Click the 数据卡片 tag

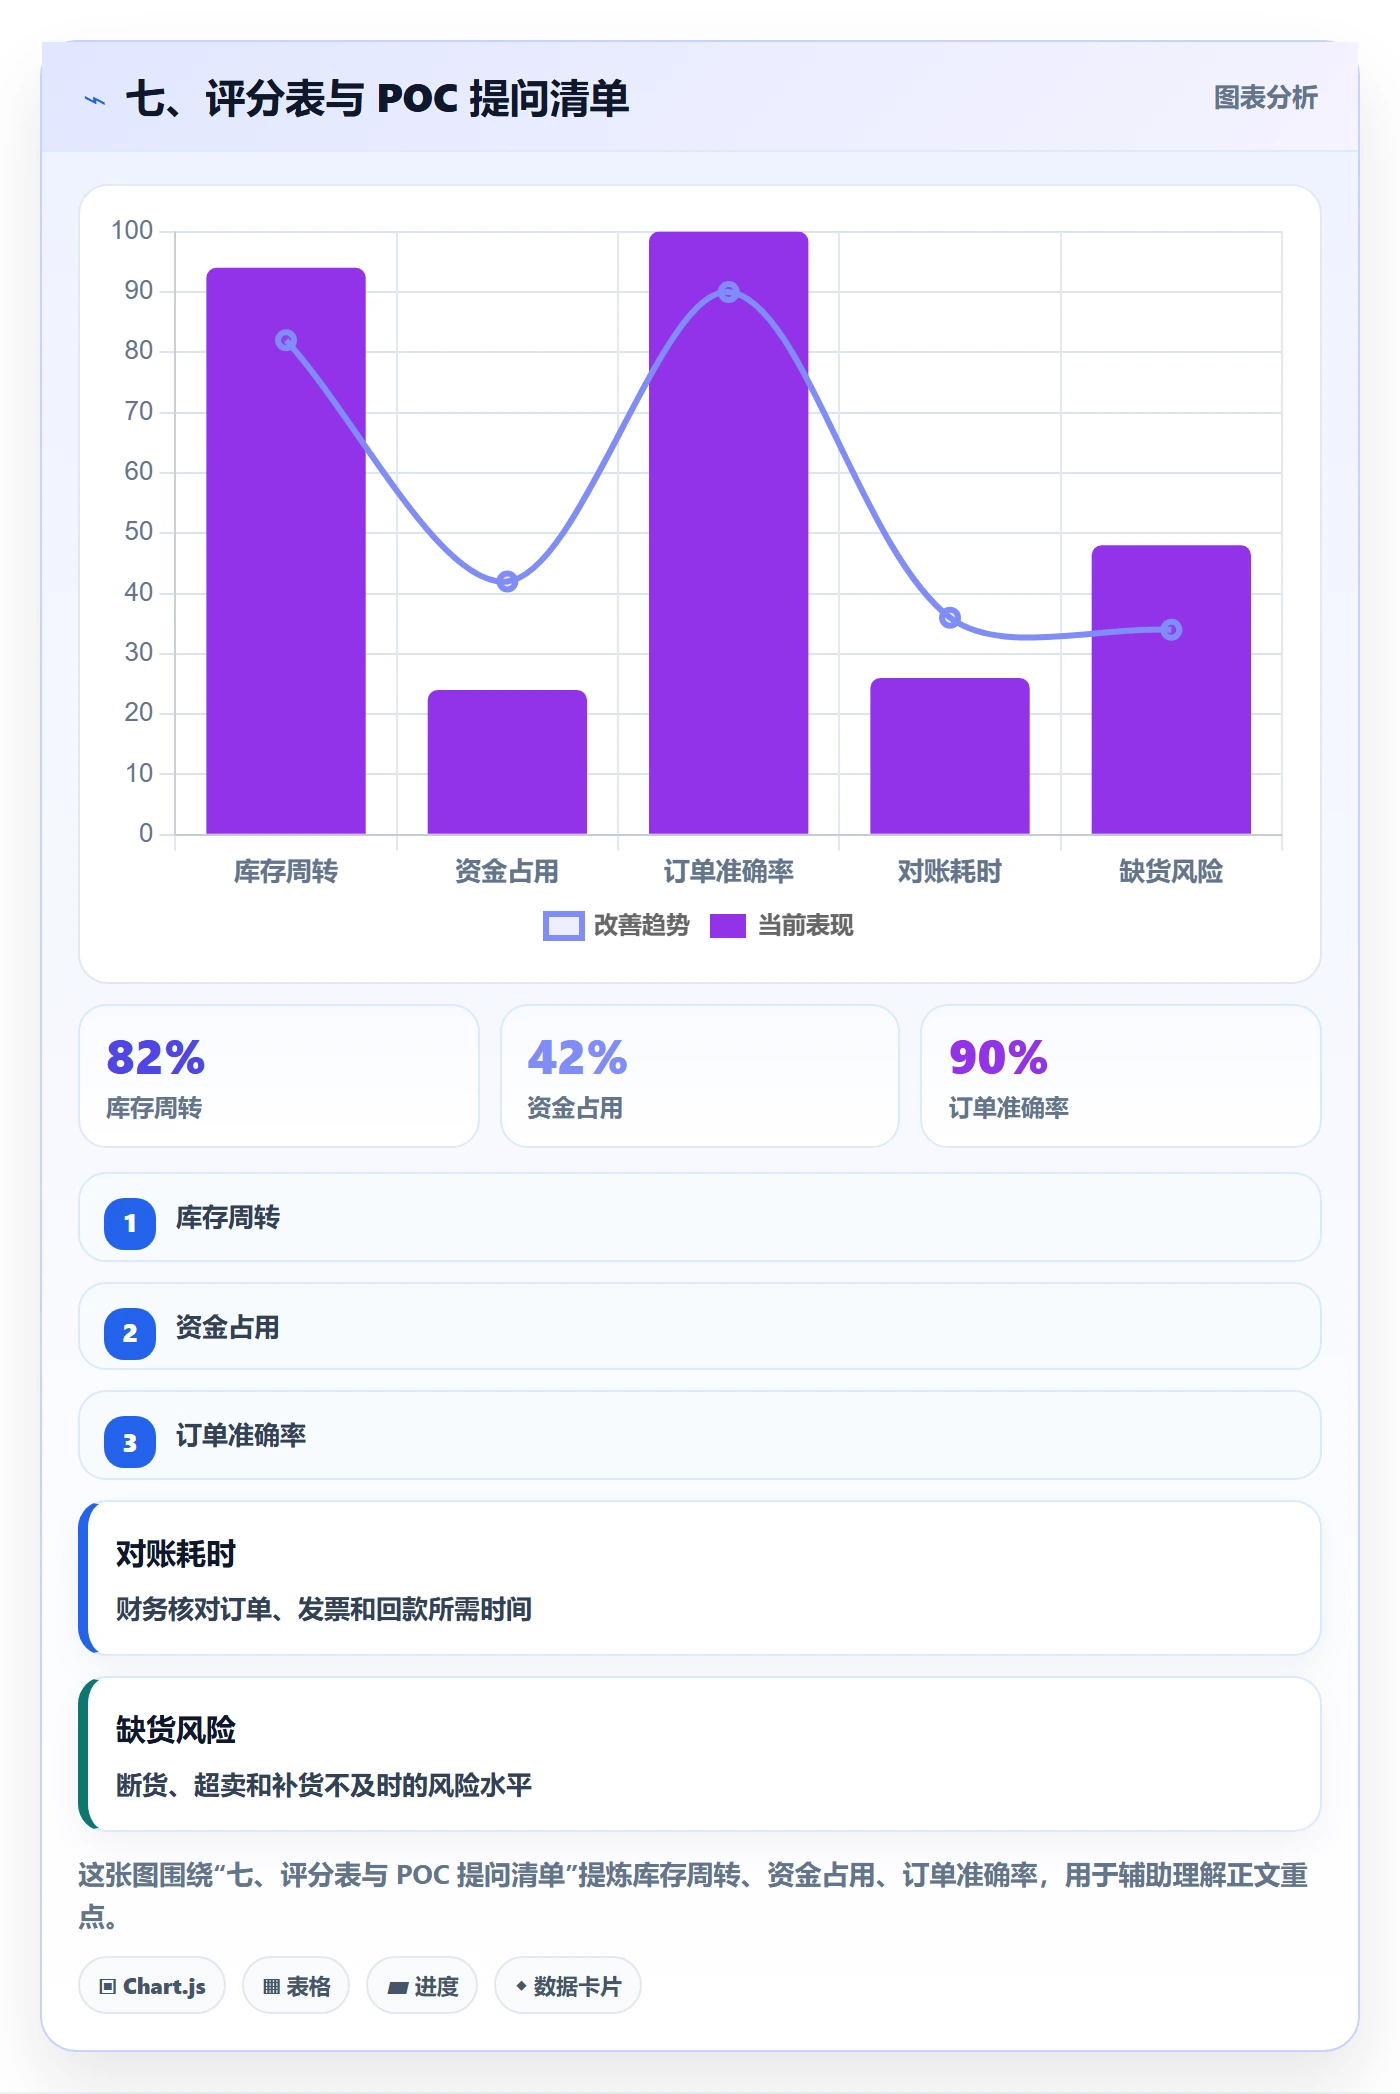coord(568,1986)
